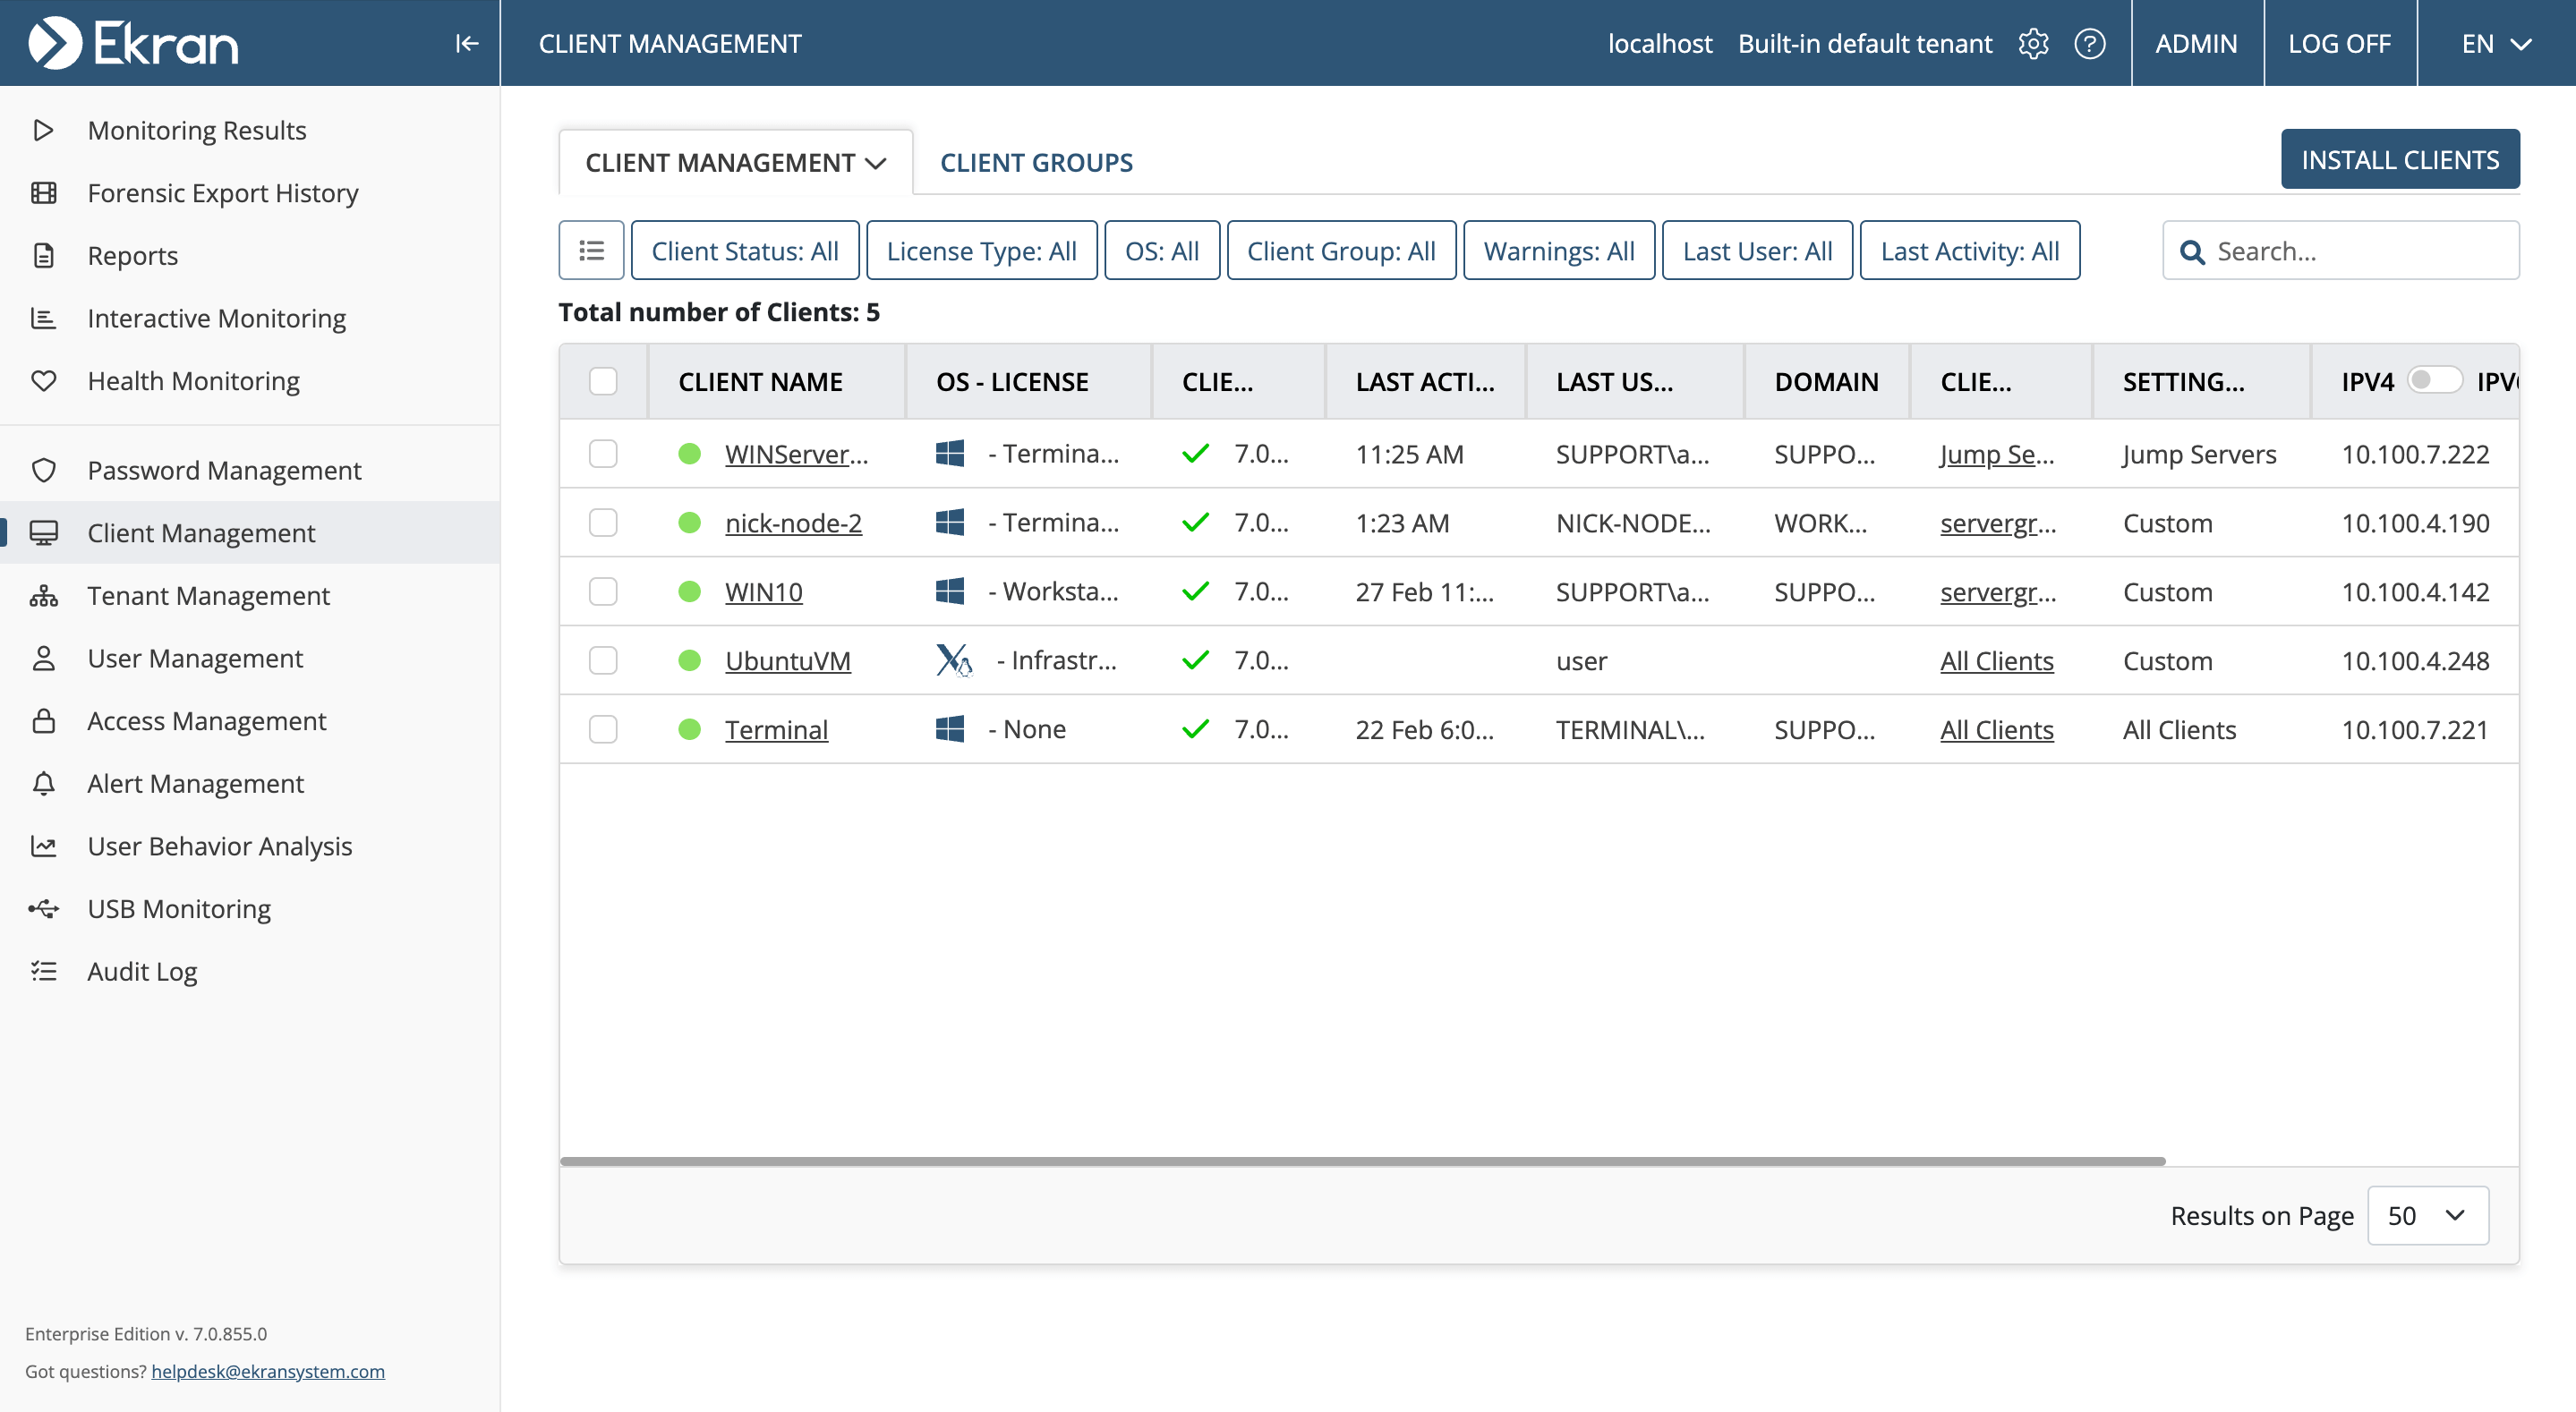Check the UbuntuVM row checkbox
Image resolution: width=2576 pixels, height=1412 pixels.
pyautogui.click(x=603, y=661)
